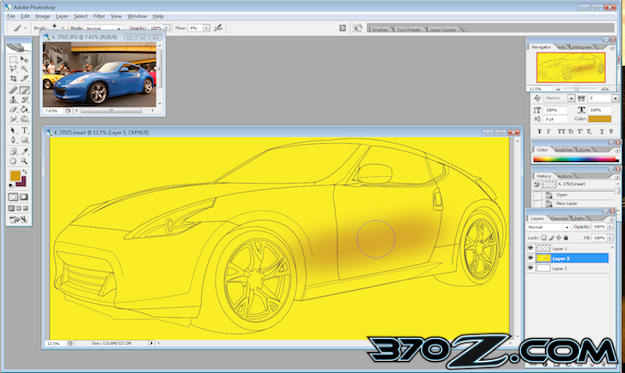Select the Zoom magnifier tool
The width and height of the screenshot is (625, 373).
coord(24,161)
